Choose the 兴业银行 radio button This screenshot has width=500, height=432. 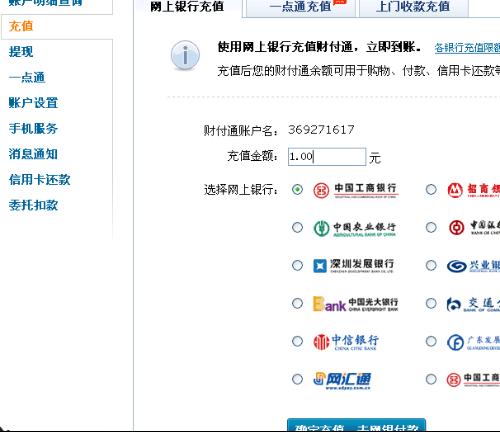[x=431, y=266]
